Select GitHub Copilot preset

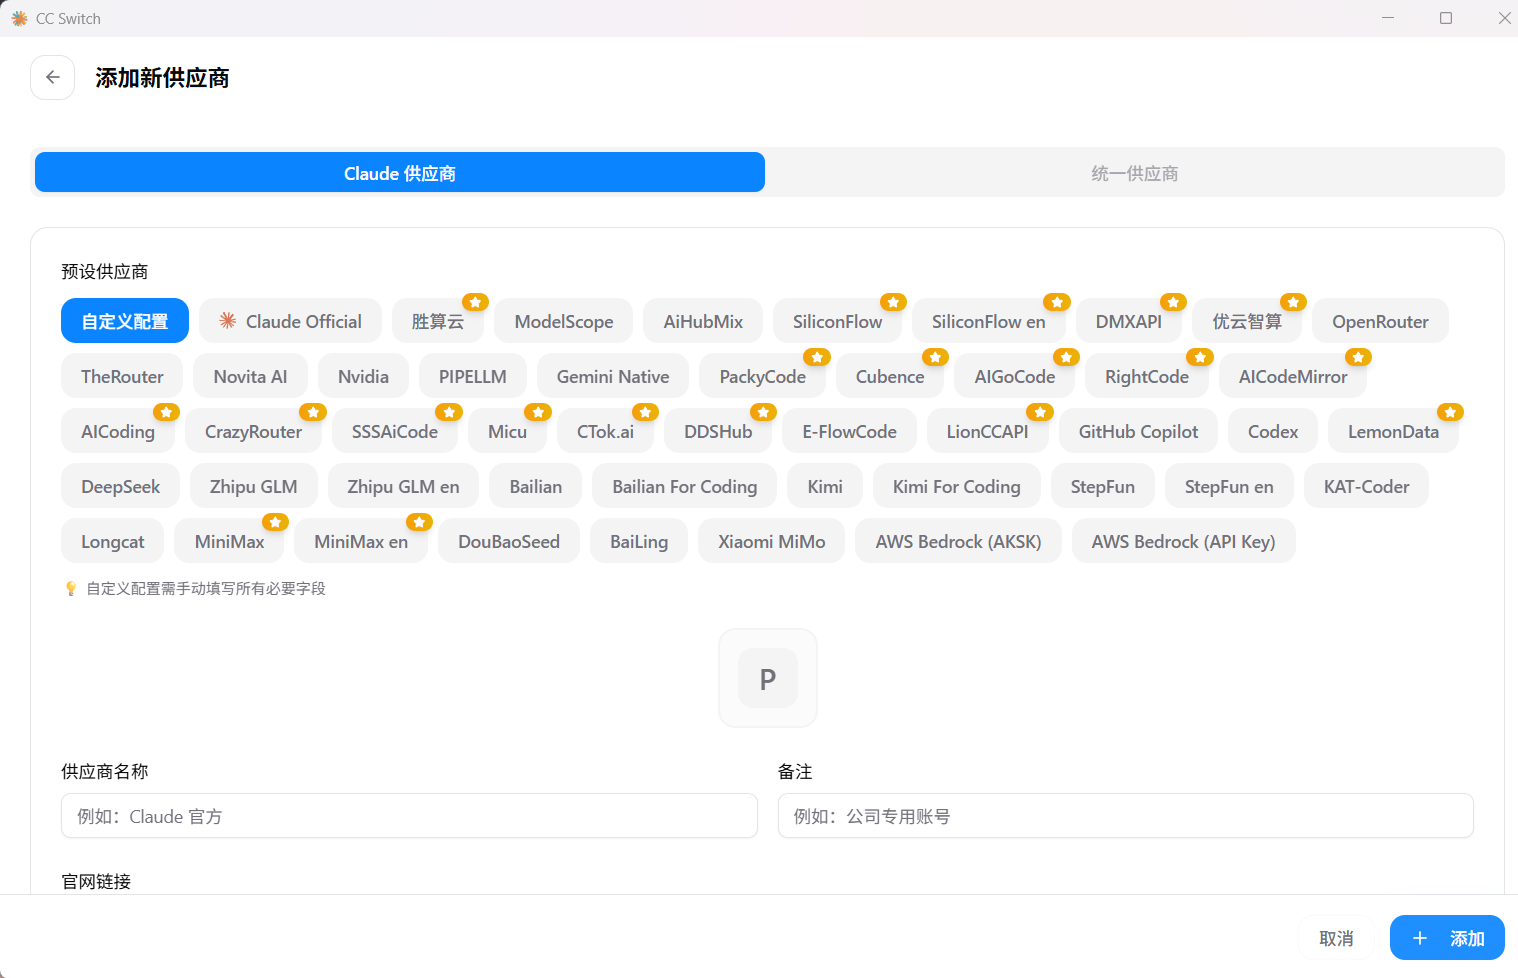tap(1138, 431)
